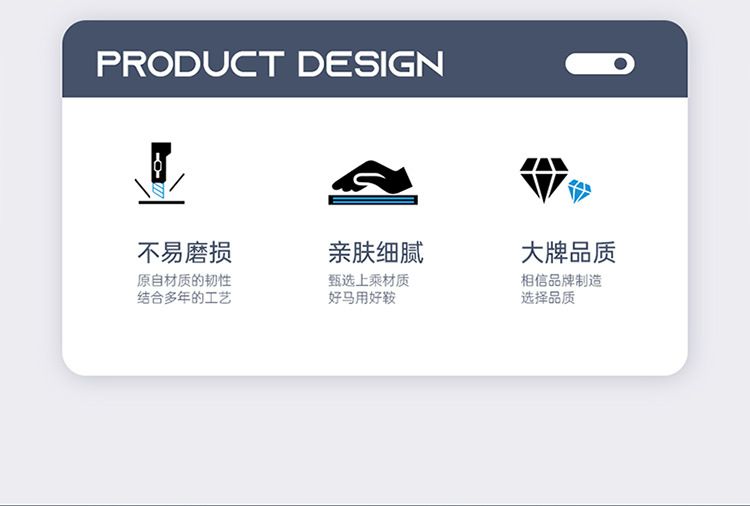Click the large black diamond icon

544,180
